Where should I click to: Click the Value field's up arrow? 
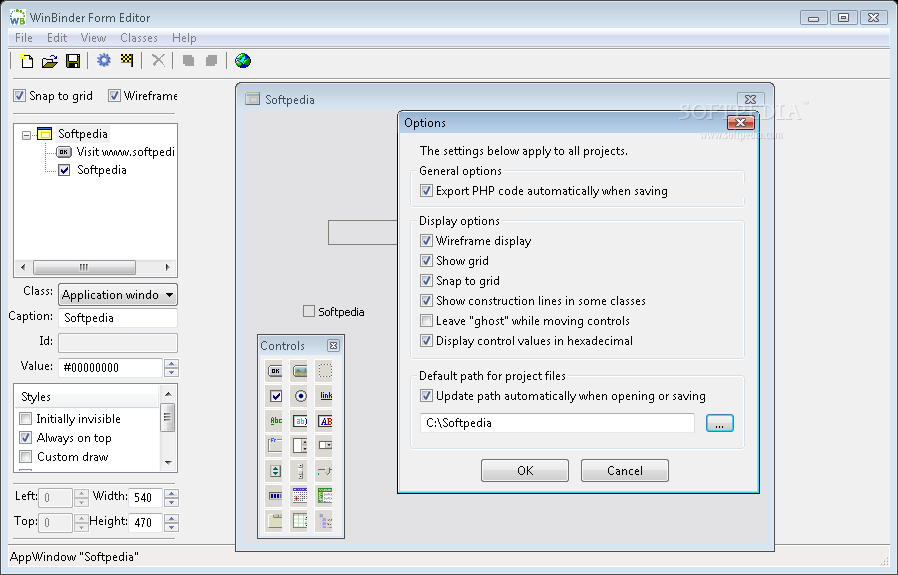coord(171,363)
